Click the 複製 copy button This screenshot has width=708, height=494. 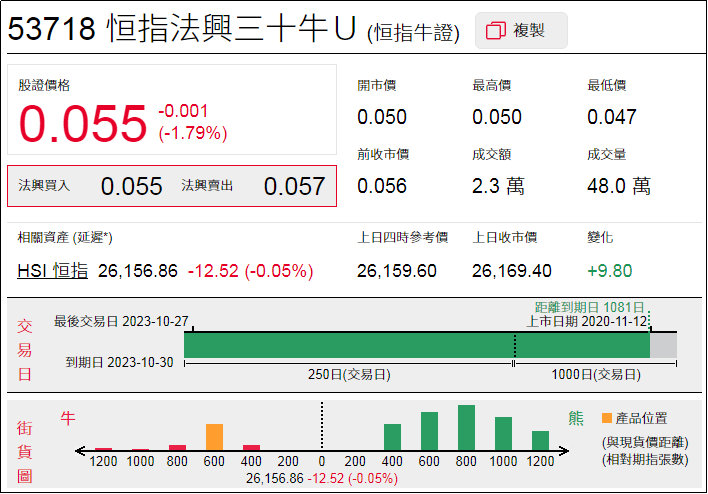[521, 31]
